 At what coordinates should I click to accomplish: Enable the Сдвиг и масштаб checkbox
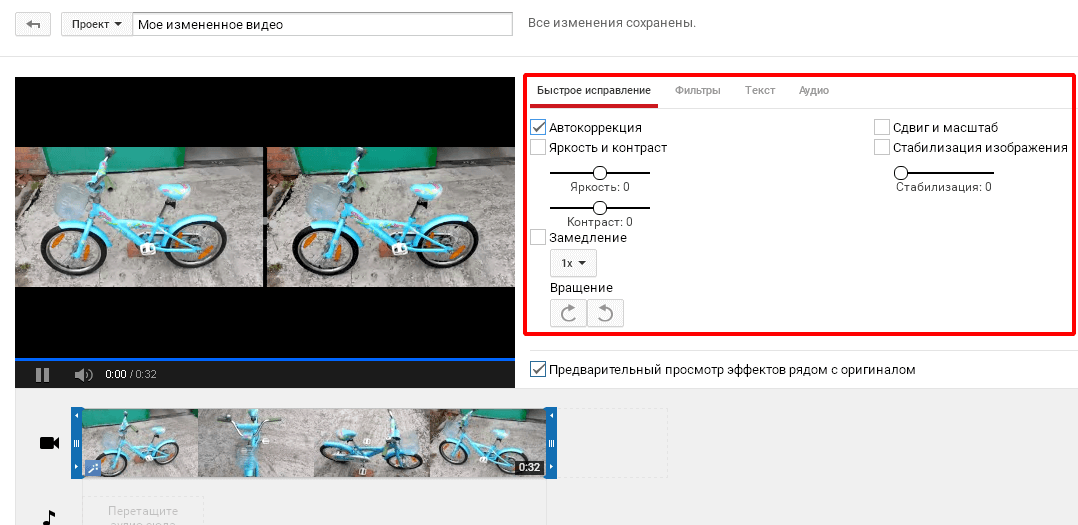click(881, 128)
